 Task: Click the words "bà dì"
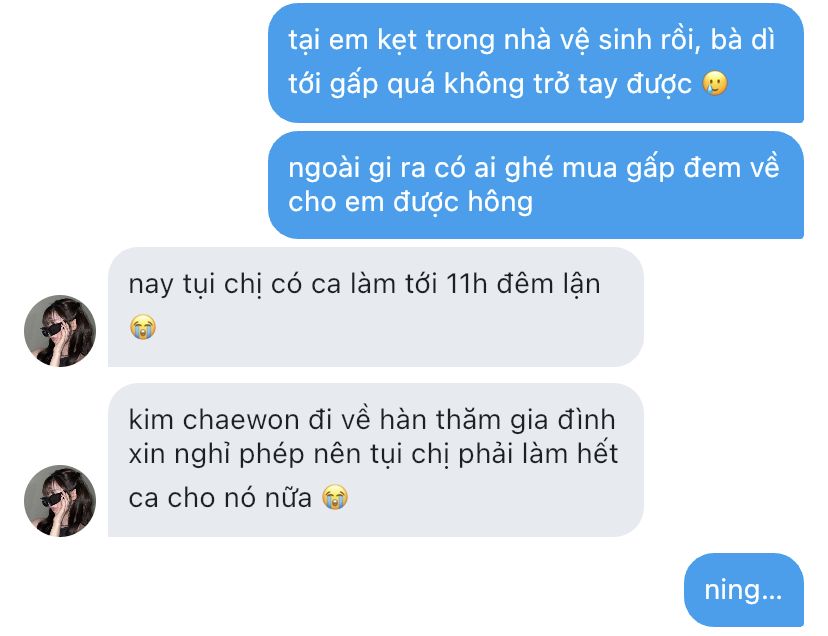point(743,40)
